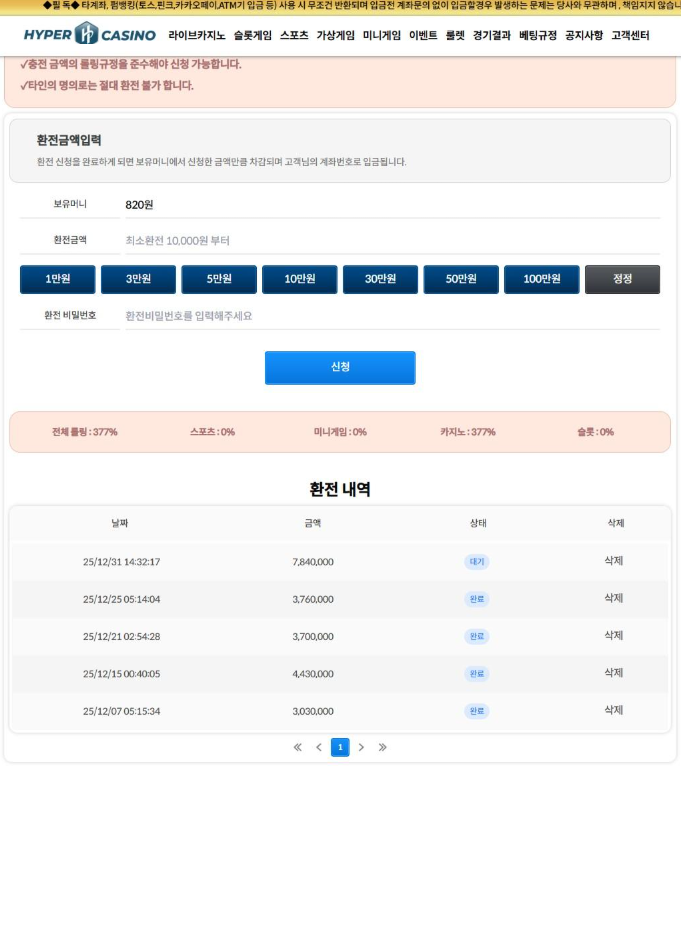Image resolution: width=681 pixels, height=949 pixels.
Task: Choose the 100만원 amount button
Action: (541, 279)
